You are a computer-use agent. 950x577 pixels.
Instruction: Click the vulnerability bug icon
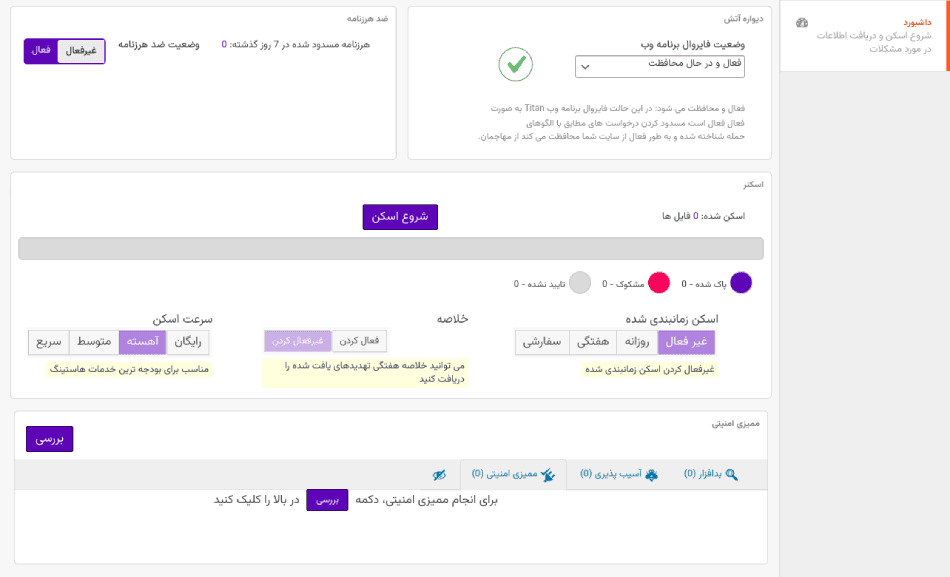651,475
